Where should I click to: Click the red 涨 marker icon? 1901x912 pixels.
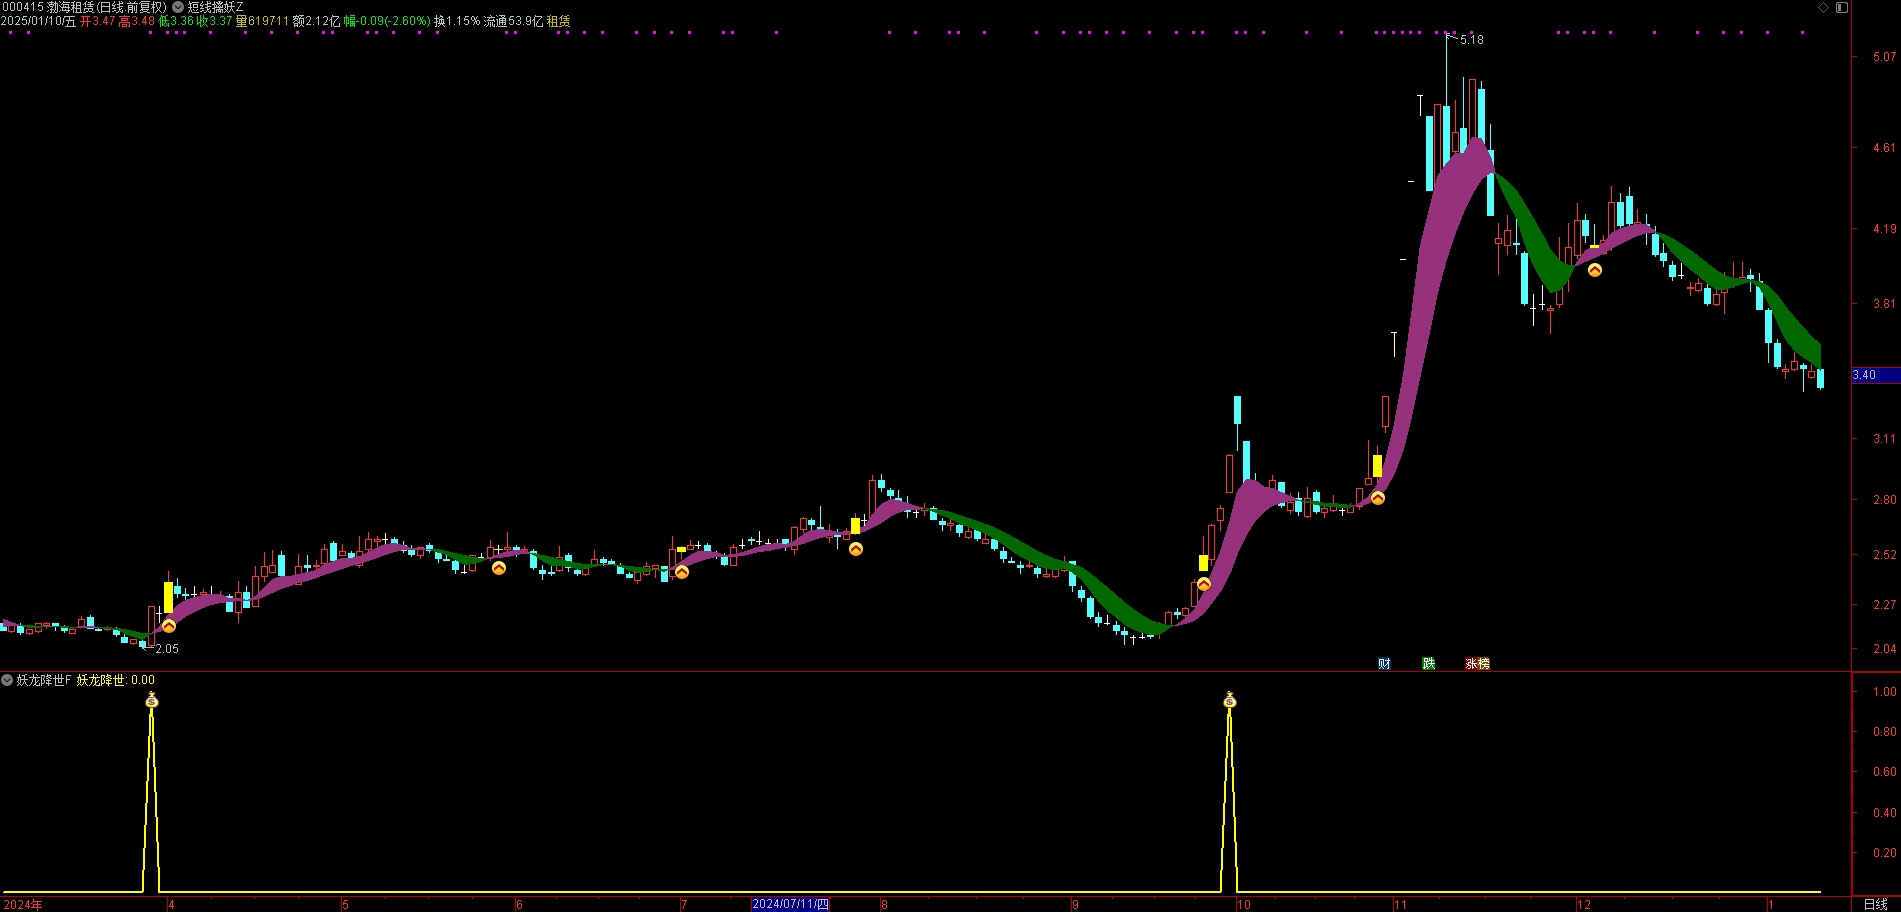(1471, 664)
